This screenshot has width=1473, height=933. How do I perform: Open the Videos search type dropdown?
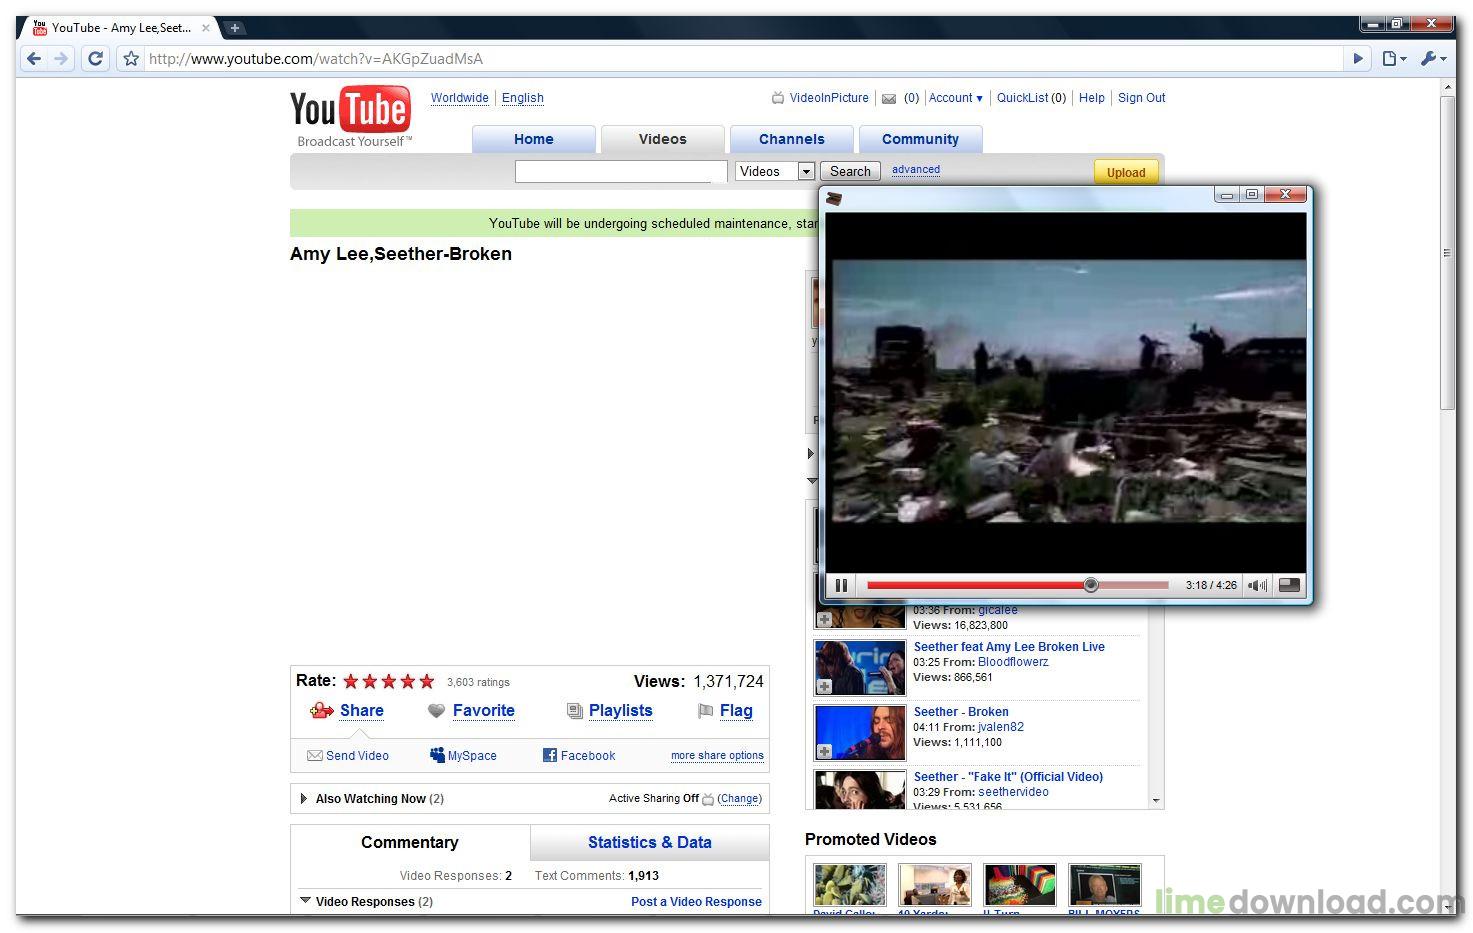pos(805,171)
